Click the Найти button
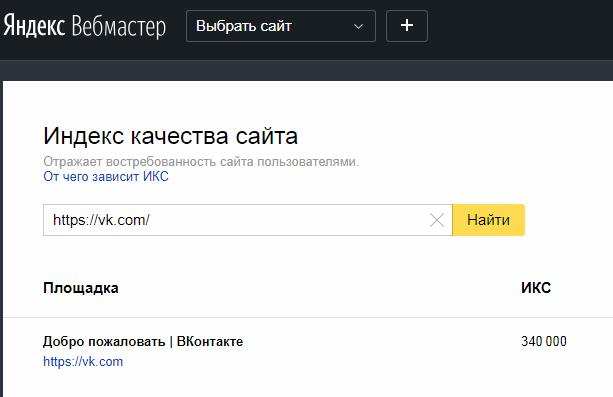 click(488, 220)
